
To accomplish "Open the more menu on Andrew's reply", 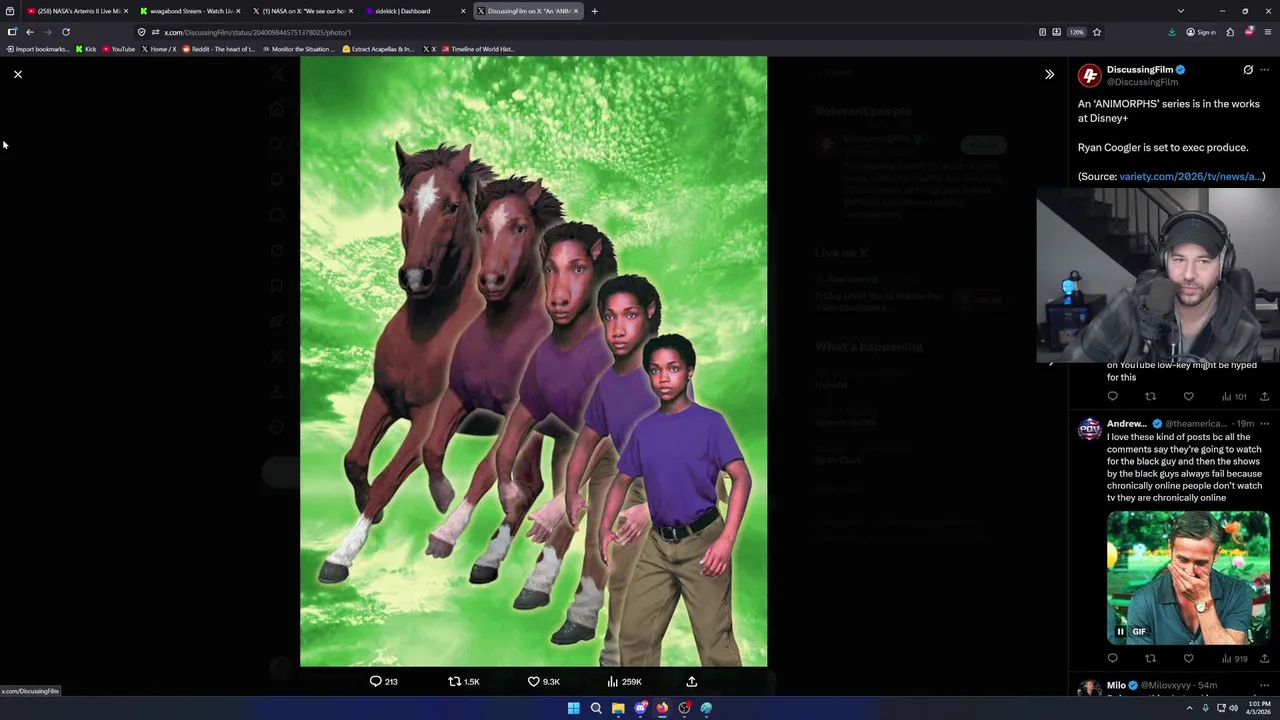I will coord(1265,424).
